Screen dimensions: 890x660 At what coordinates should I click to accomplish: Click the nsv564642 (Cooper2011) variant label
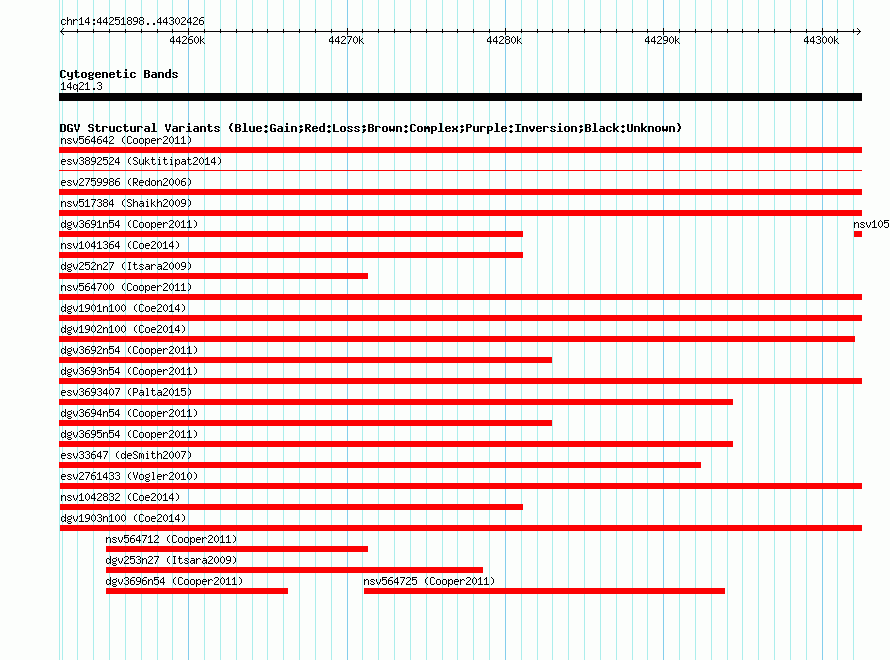tap(126, 140)
